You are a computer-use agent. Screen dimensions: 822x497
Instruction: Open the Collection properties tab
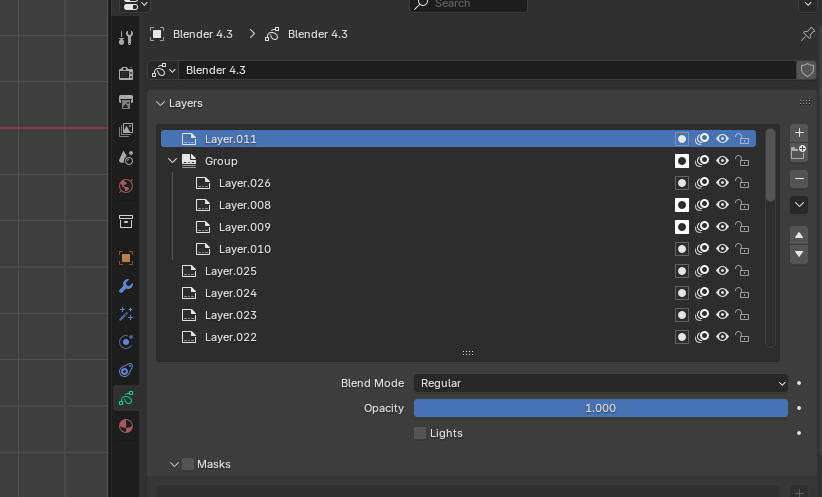[126, 221]
